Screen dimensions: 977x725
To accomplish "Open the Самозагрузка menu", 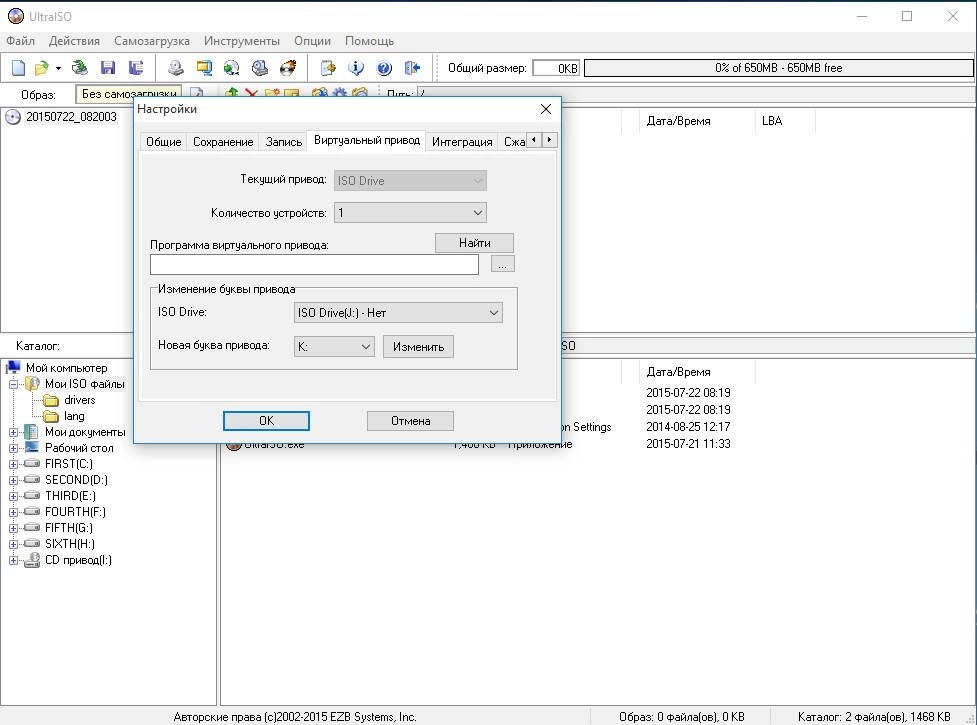I will [151, 40].
